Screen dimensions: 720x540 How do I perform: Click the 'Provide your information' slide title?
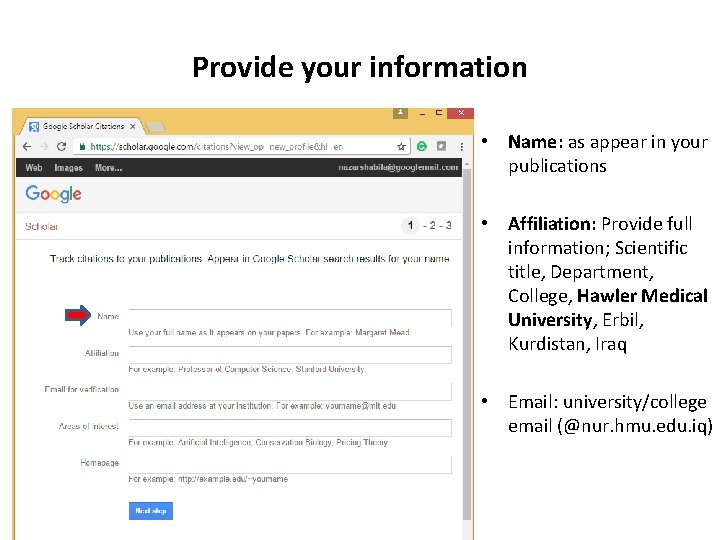click(x=360, y=68)
